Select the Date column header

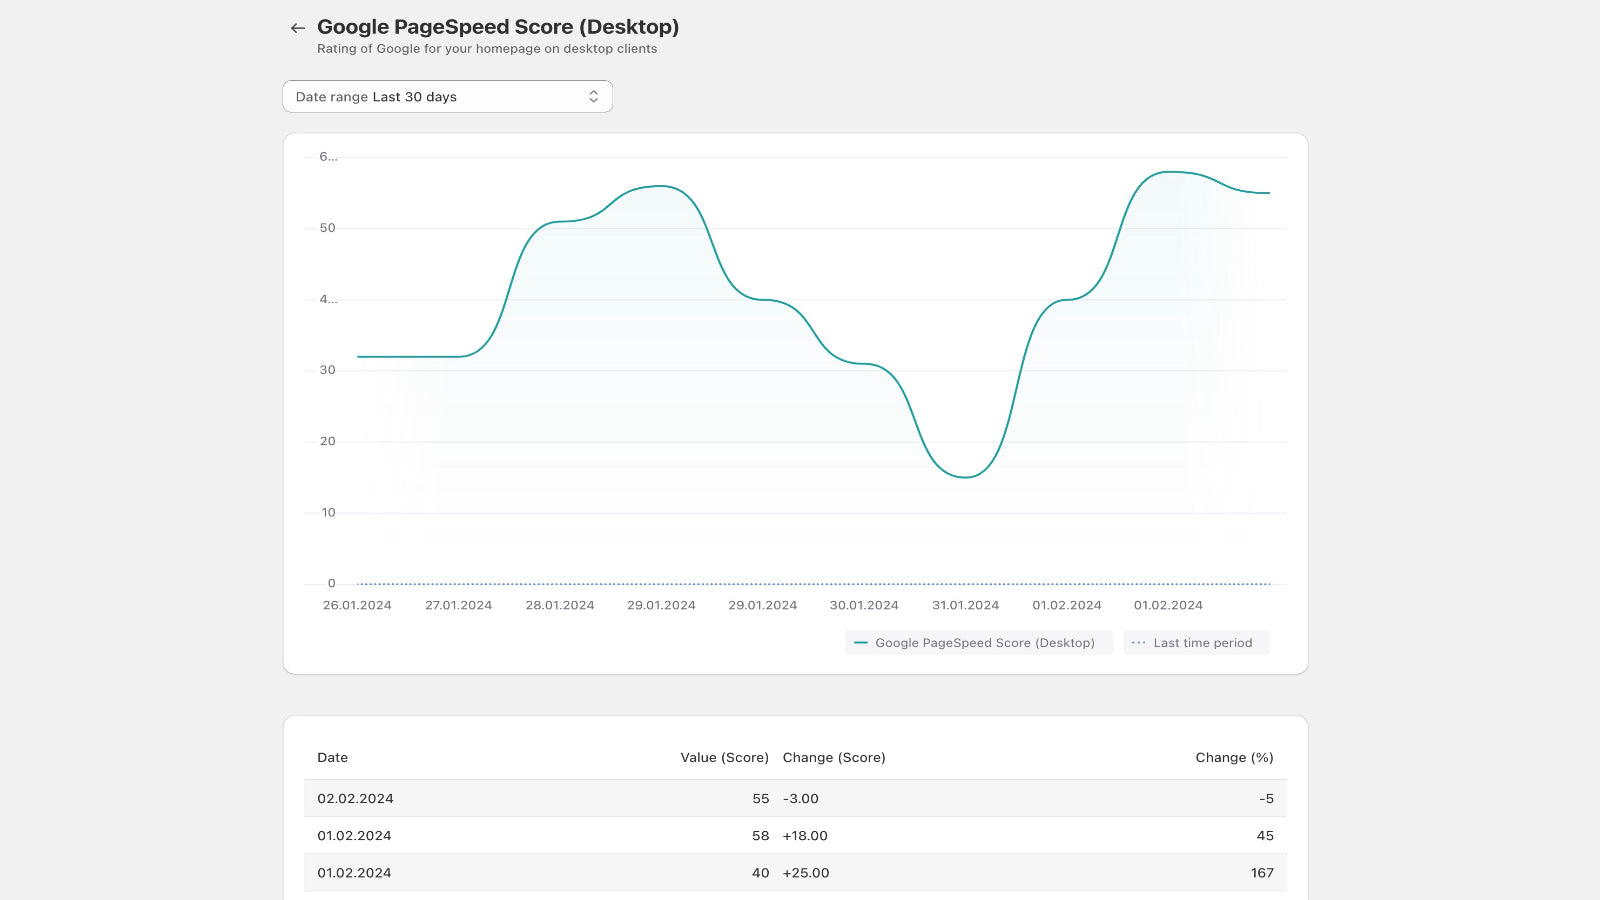332,757
